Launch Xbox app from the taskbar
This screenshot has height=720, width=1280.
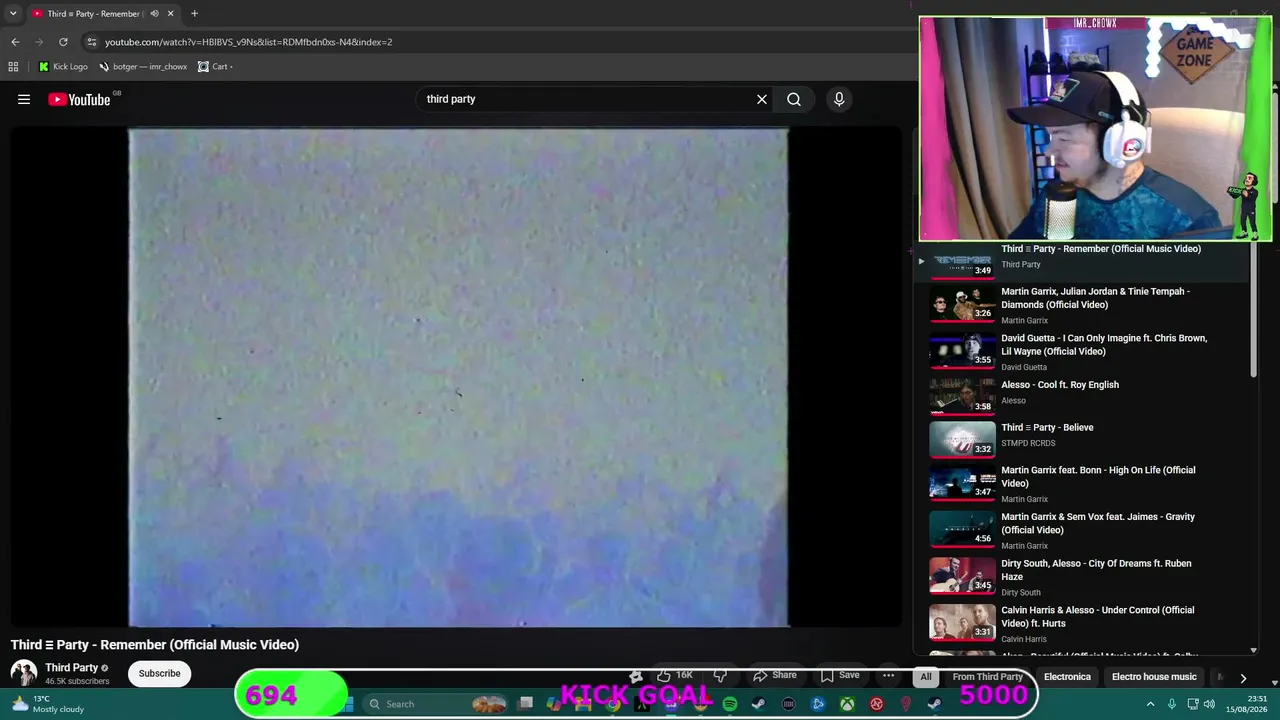847,704
